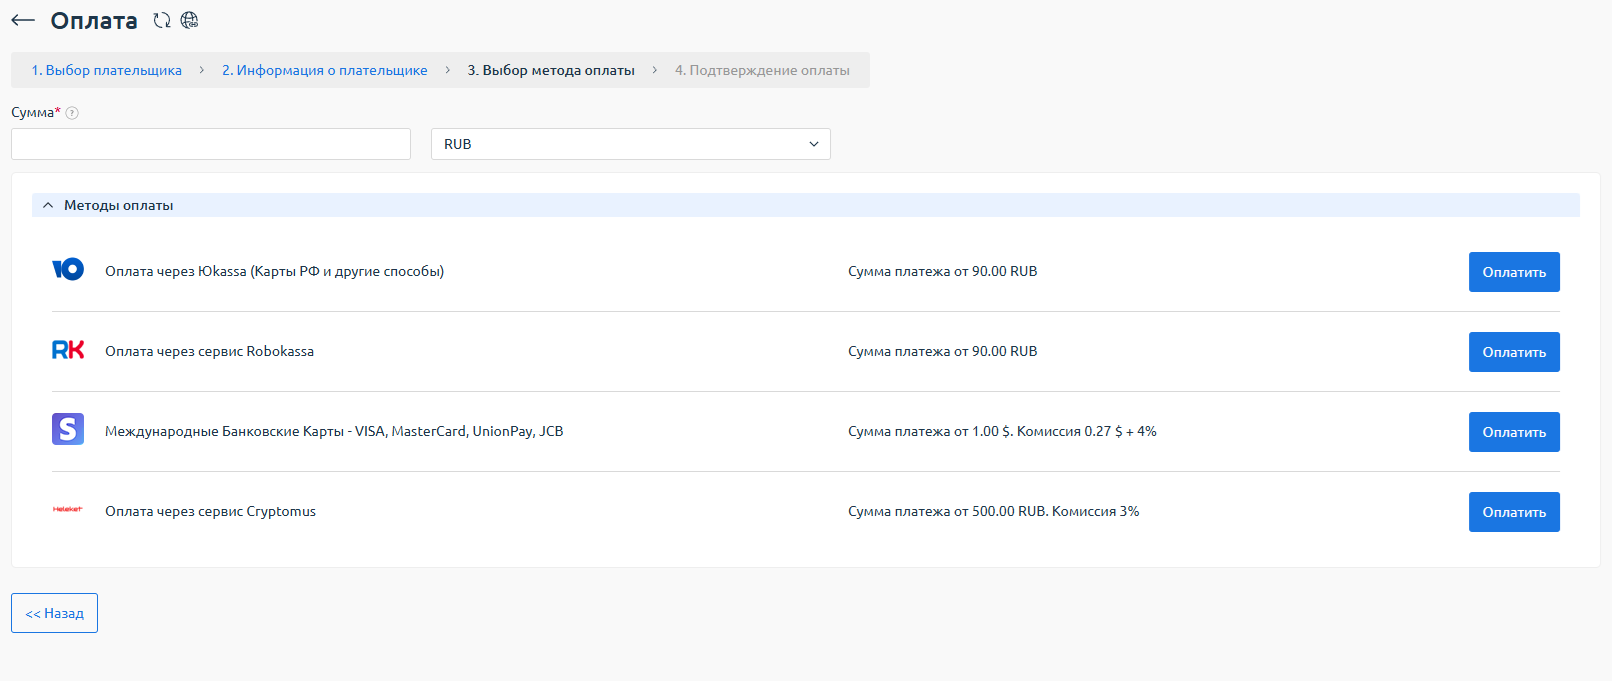This screenshot has height=681, width=1612.
Task: Click the << Назад button
Action: (55, 613)
